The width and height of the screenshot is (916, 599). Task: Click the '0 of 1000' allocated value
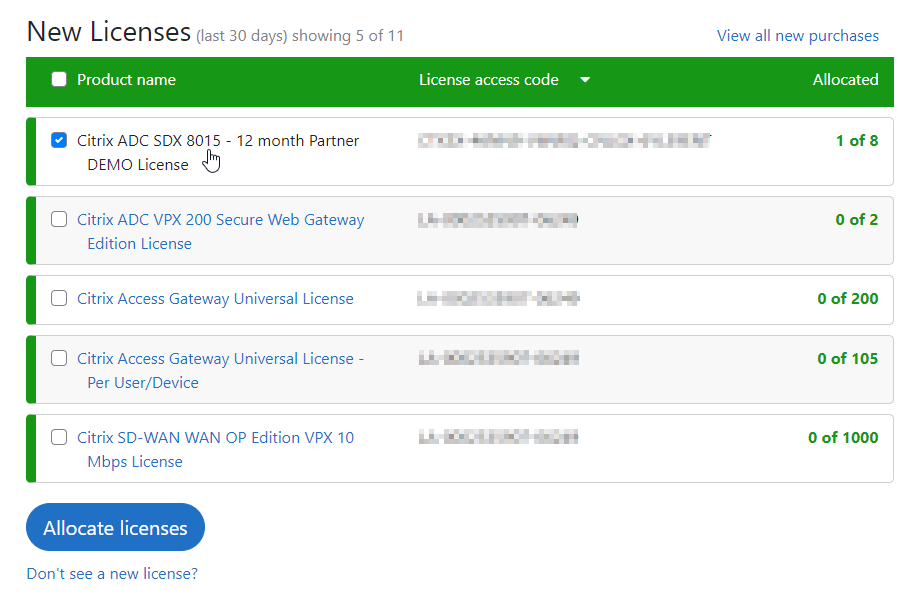[x=843, y=437]
